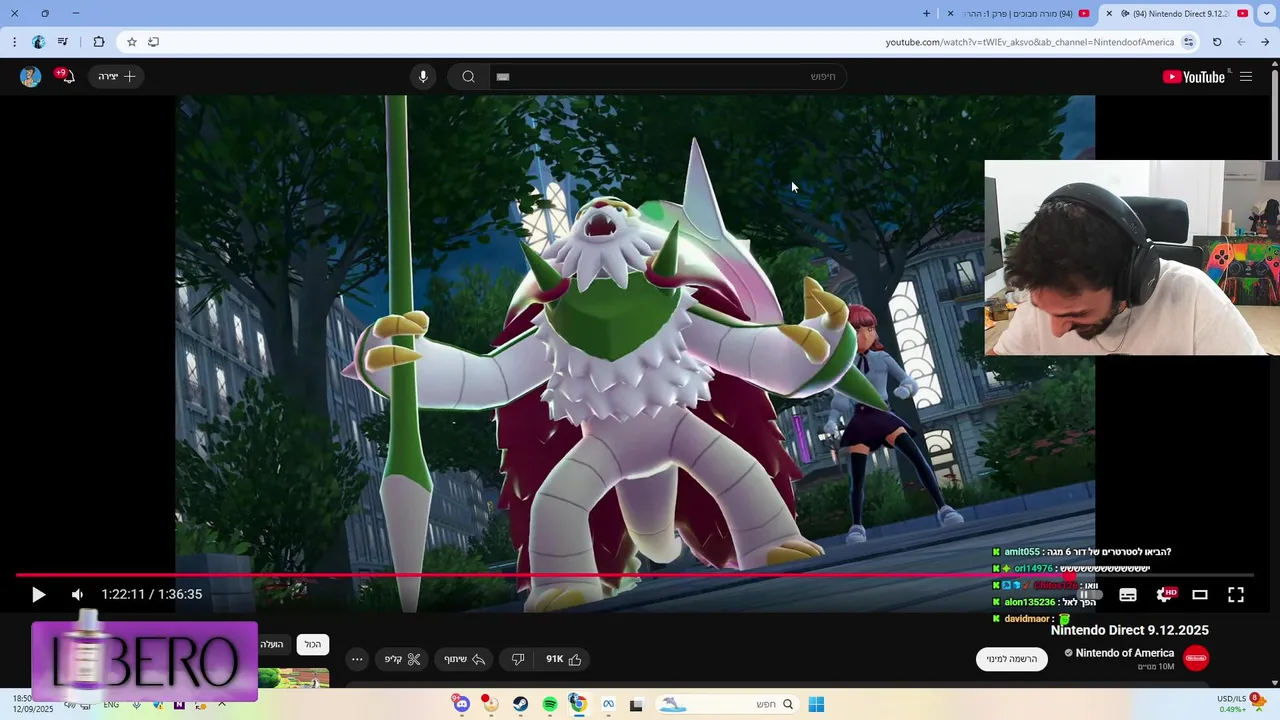Open Discord from the taskbar
This screenshot has height=720, width=1280.
click(461, 705)
